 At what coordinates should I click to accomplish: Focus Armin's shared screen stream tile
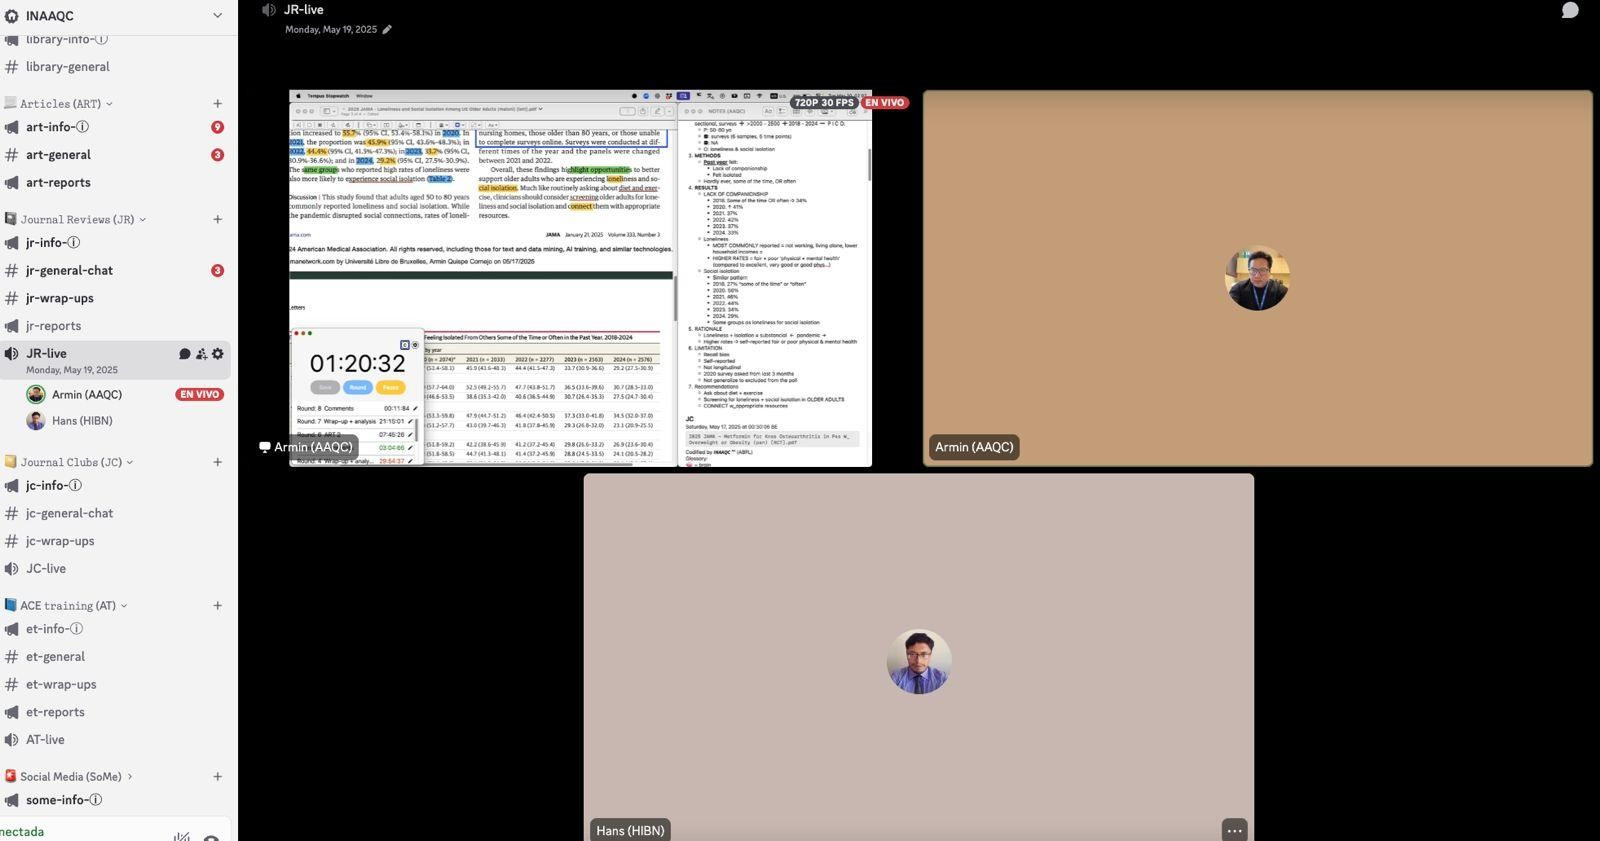580,278
